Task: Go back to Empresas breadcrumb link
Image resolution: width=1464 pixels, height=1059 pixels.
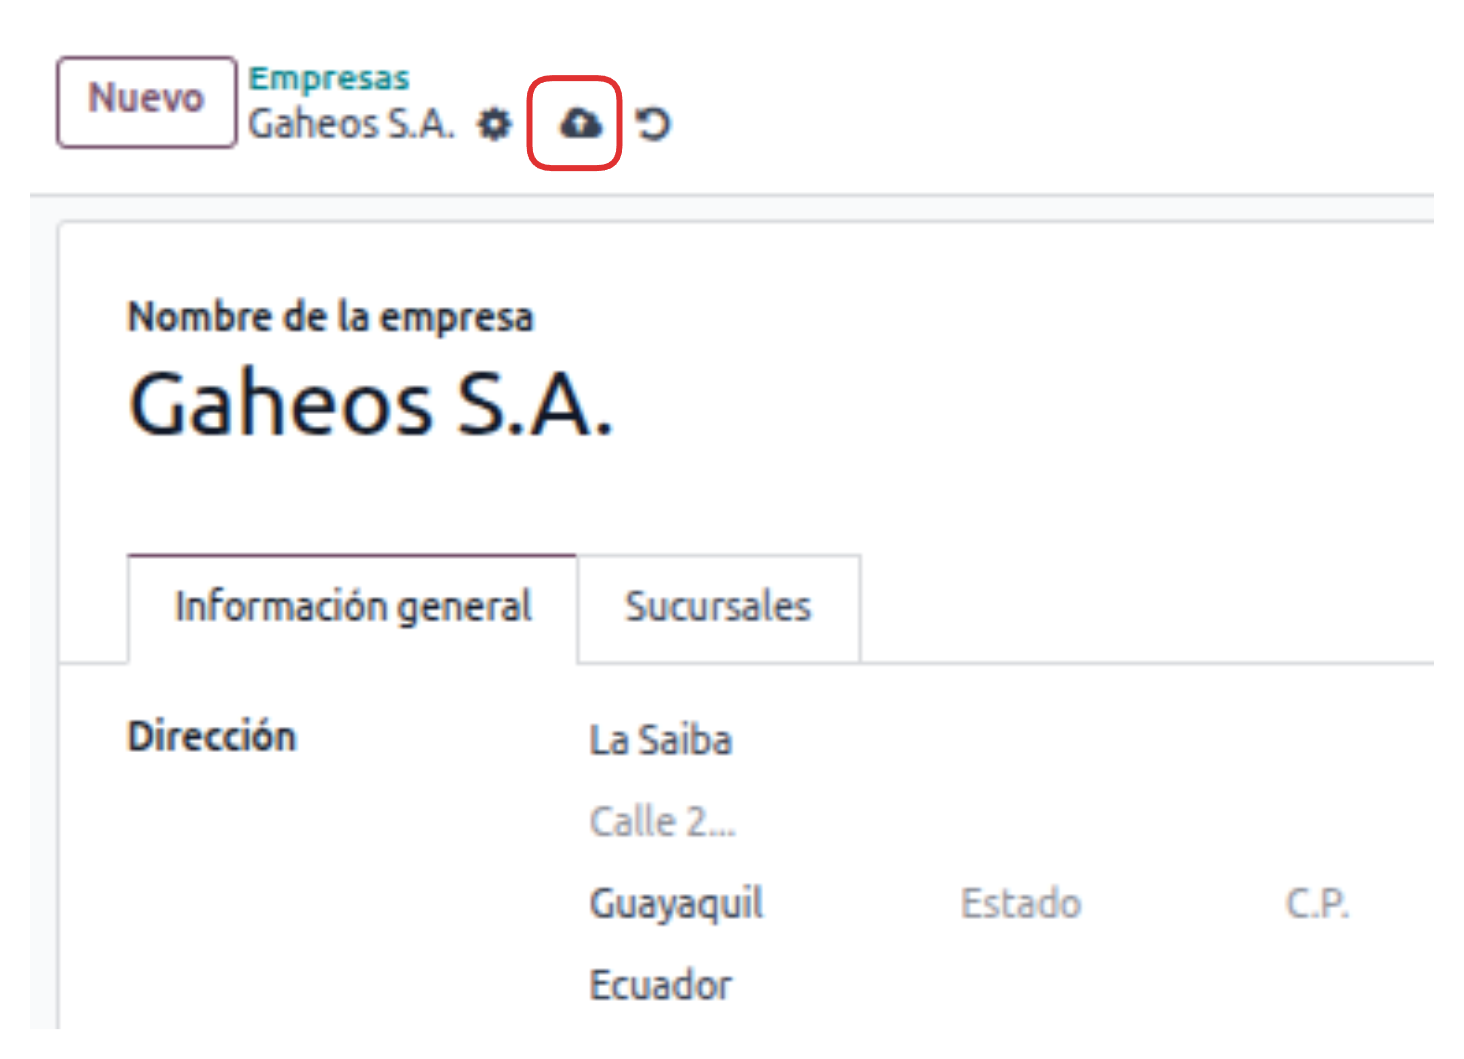Action: 329,78
